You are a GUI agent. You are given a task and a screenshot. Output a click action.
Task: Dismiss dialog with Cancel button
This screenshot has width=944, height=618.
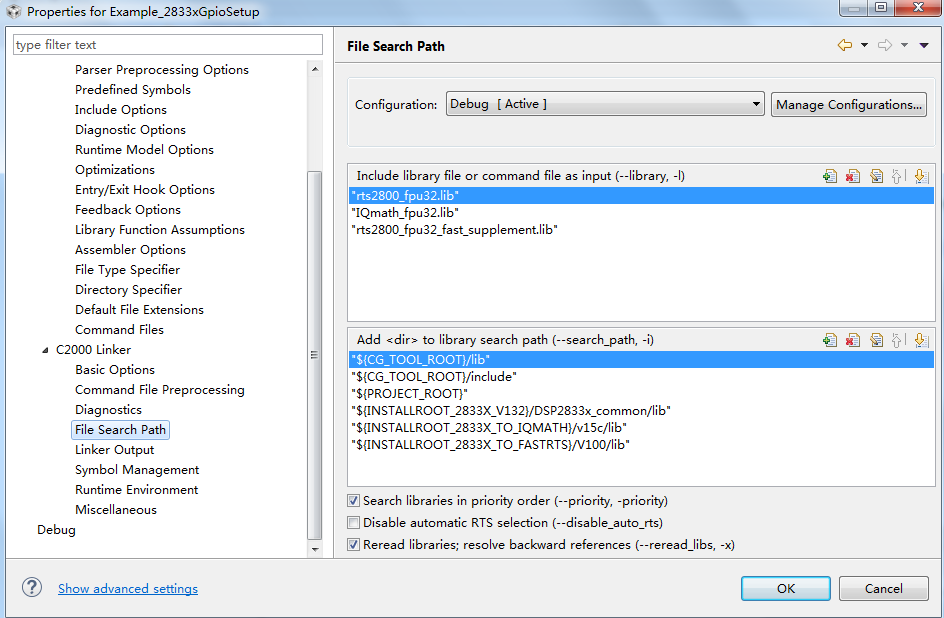(883, 589)
